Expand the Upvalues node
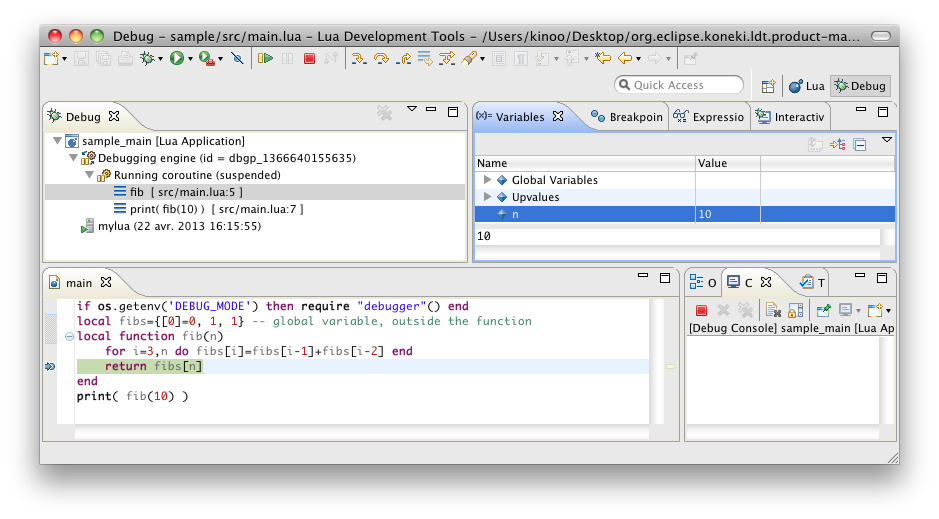The height and width of the screenshot is (519, 939). coord(487,196)
